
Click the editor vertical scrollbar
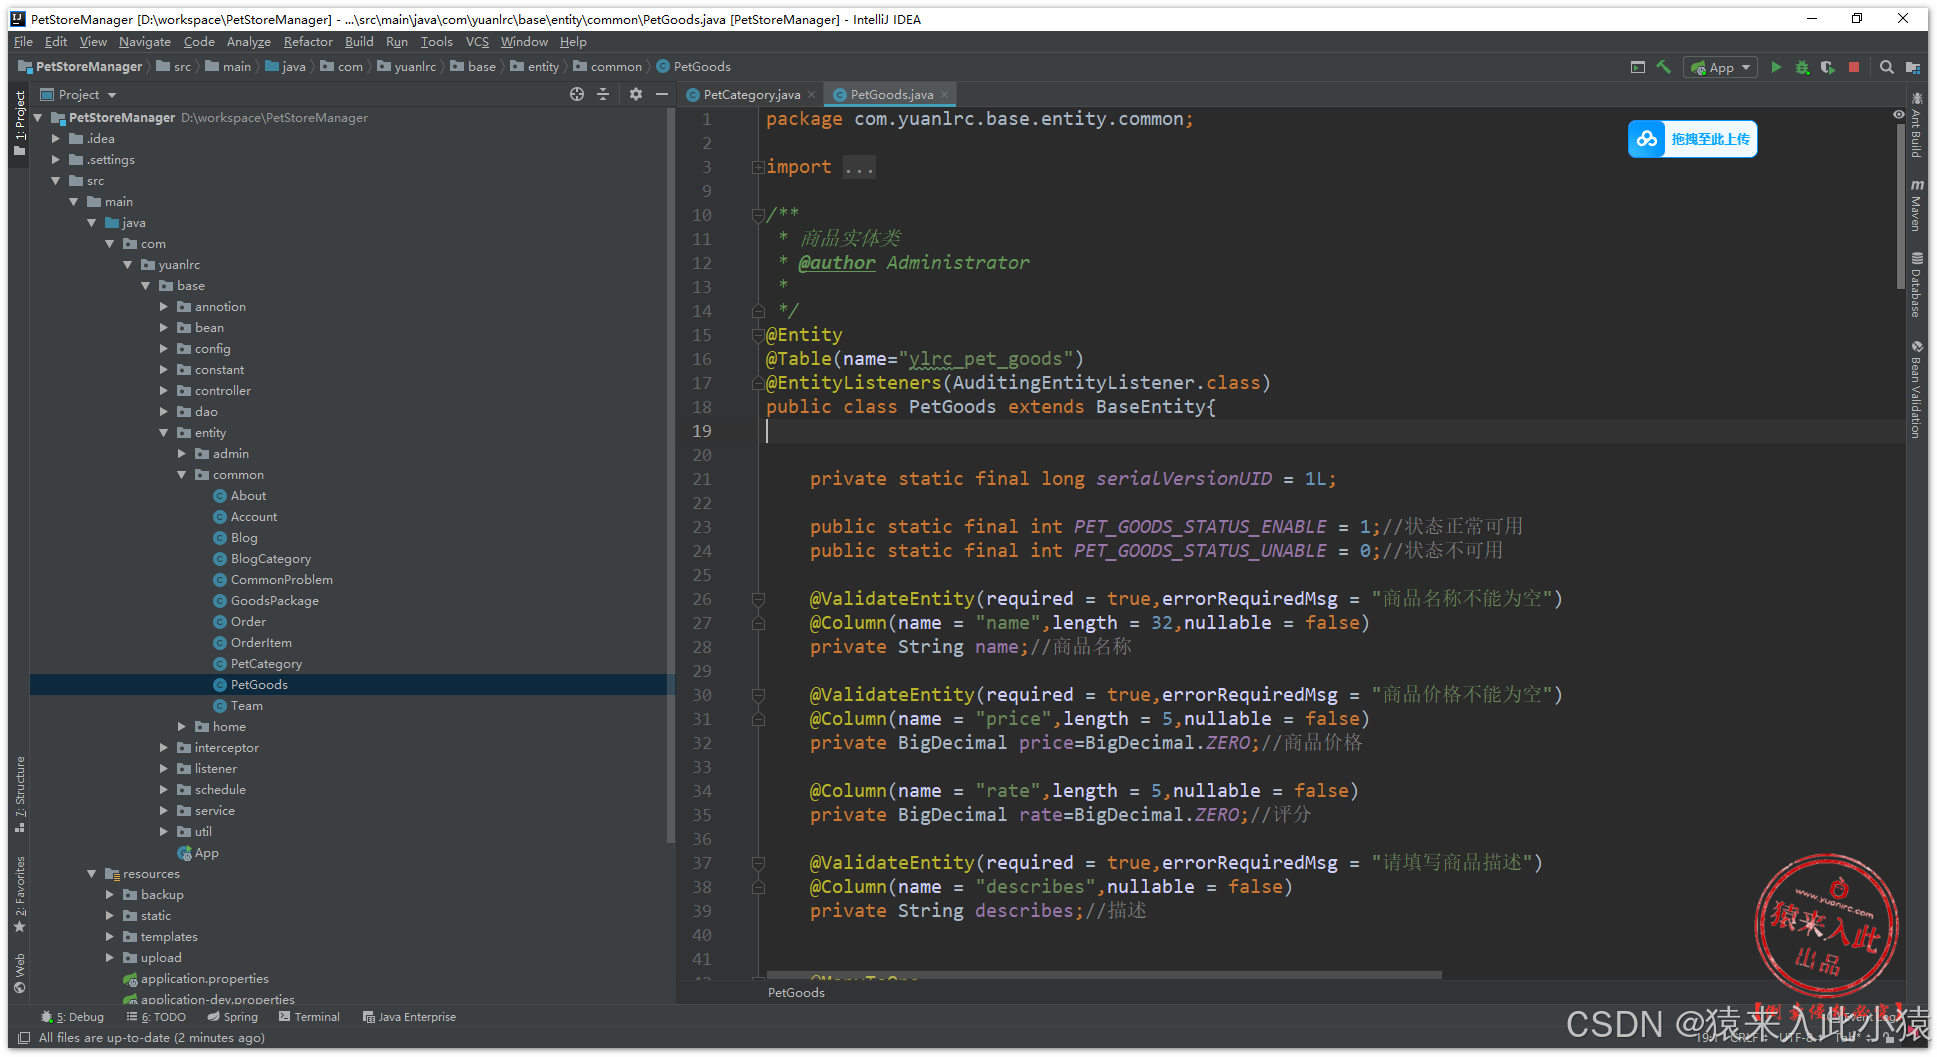[1901, 208]
